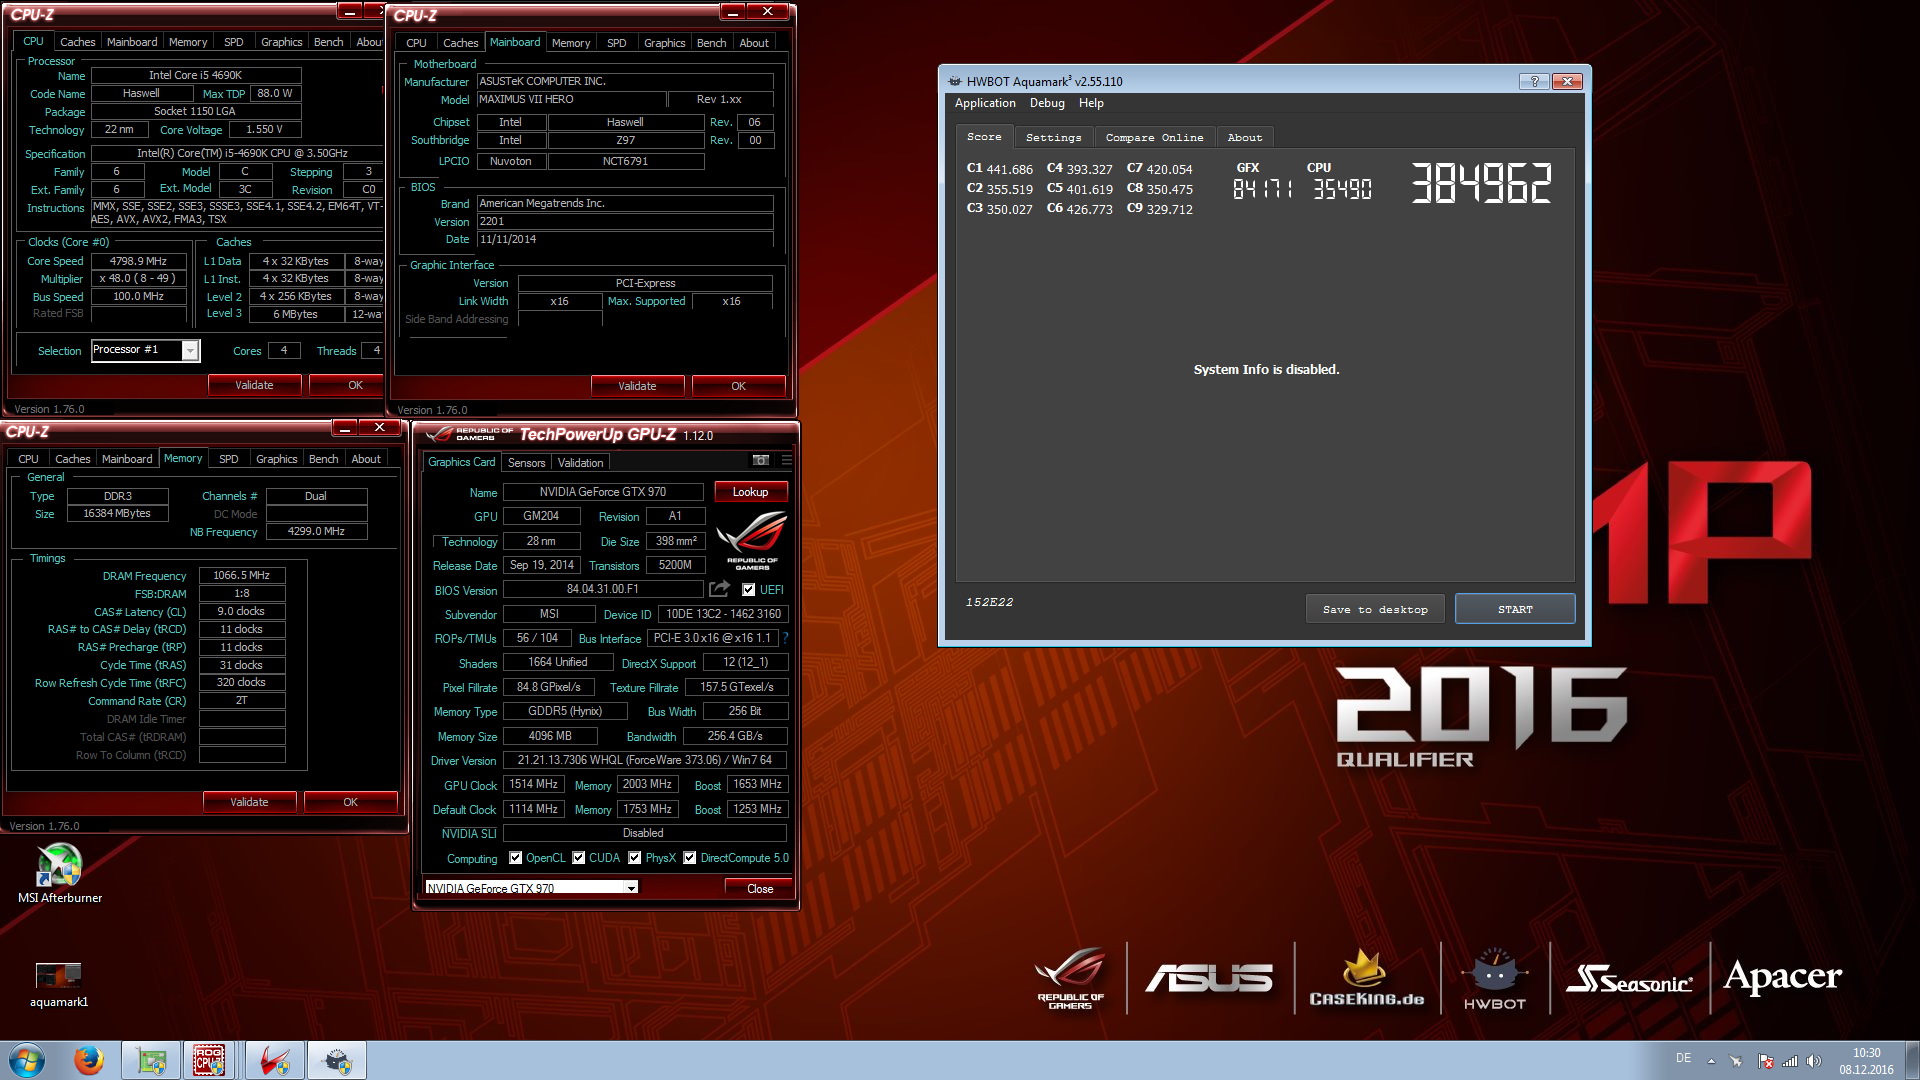The height and width of the screenshot is (1080, 1920).
Task: Click the Lookup button in GPU-Z
Action: 750,492
